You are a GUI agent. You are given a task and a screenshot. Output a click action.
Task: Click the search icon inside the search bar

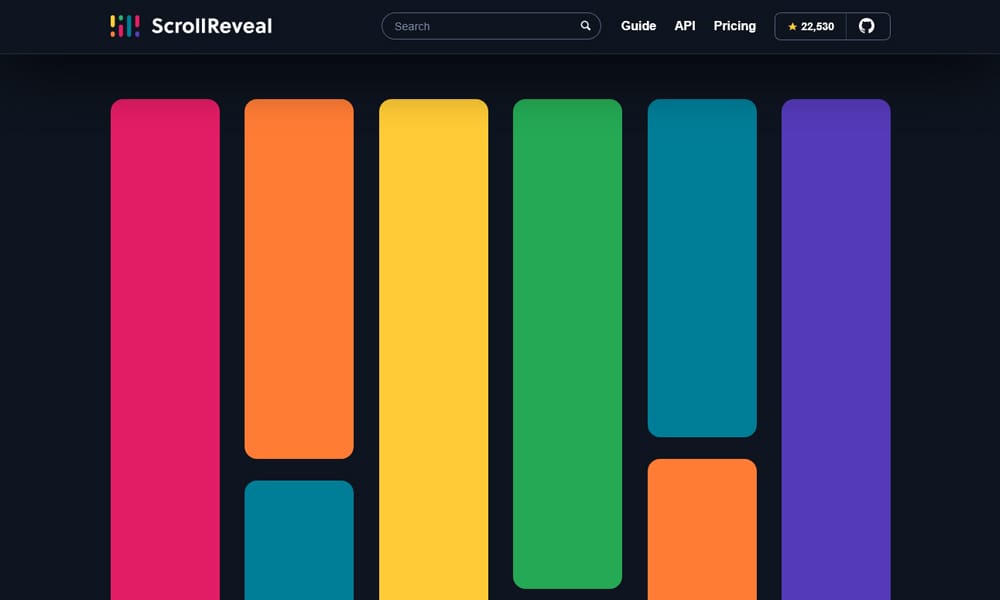coord(585,26)
